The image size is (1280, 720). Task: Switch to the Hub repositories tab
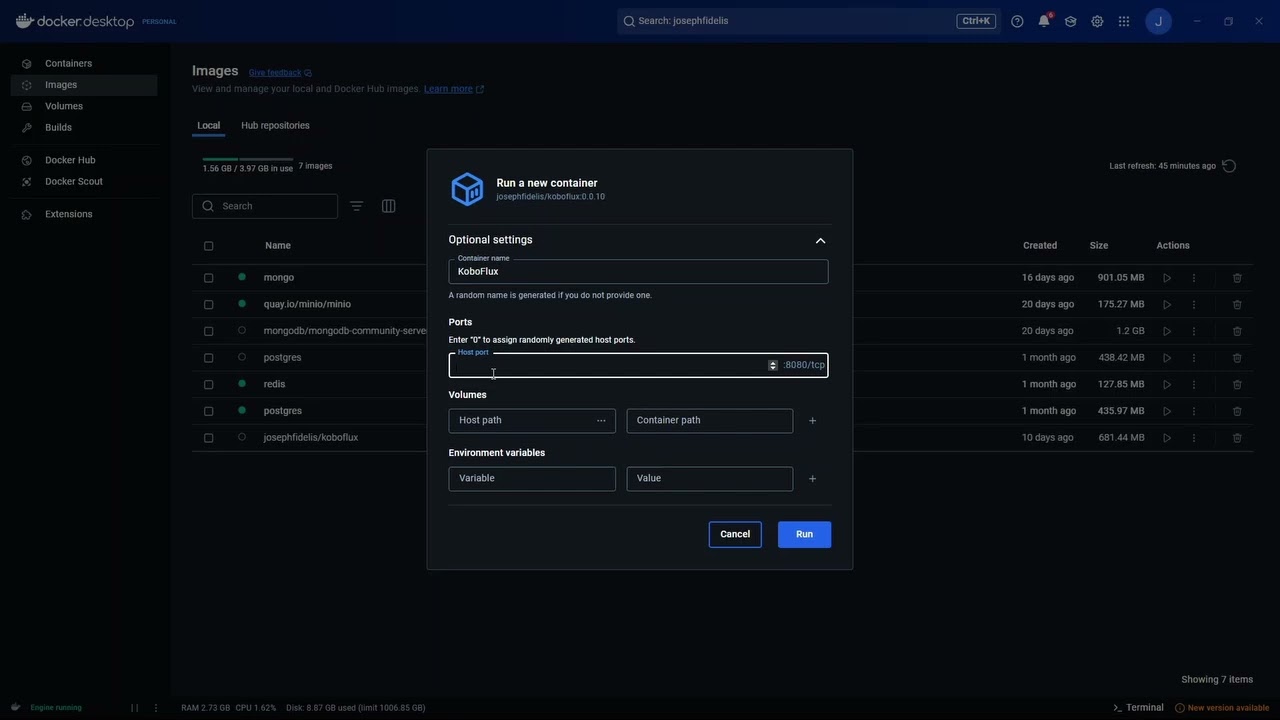click(x=275, y=125)
